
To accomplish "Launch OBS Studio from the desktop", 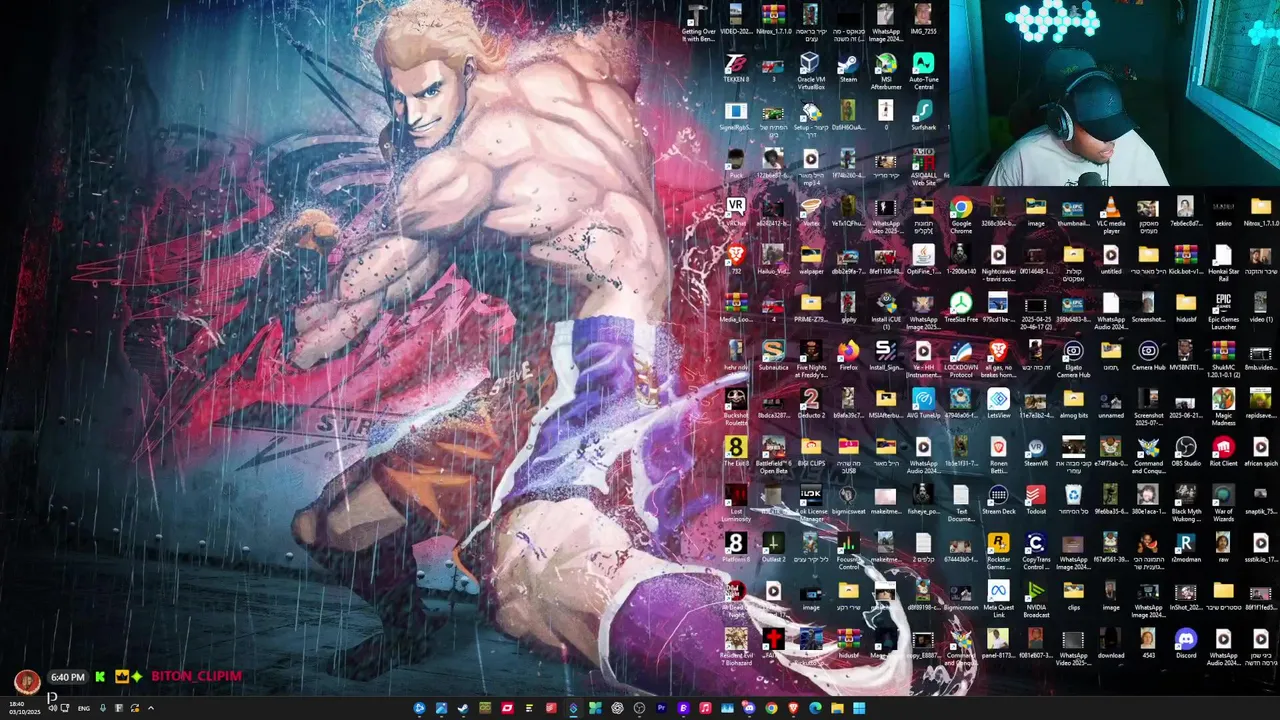I will click(x=1186, y=452).
